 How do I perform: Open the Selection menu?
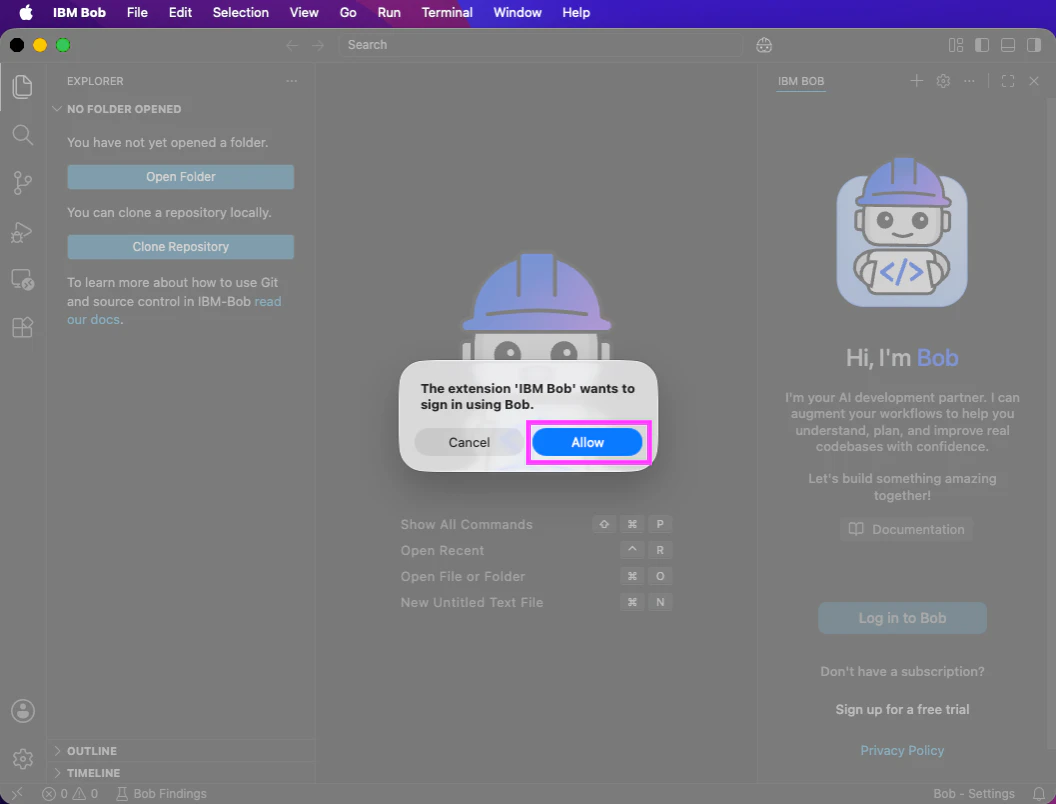click(240, 13)
